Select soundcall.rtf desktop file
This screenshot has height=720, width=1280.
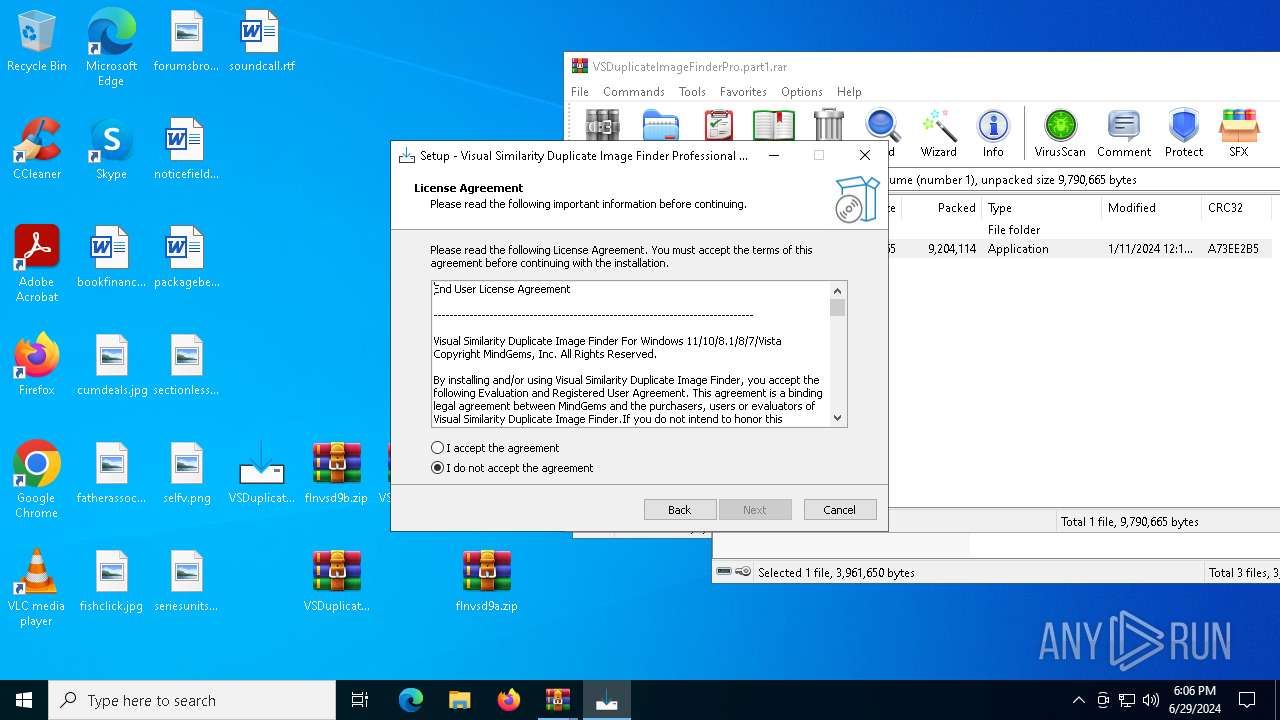click(x=261, y=42)
